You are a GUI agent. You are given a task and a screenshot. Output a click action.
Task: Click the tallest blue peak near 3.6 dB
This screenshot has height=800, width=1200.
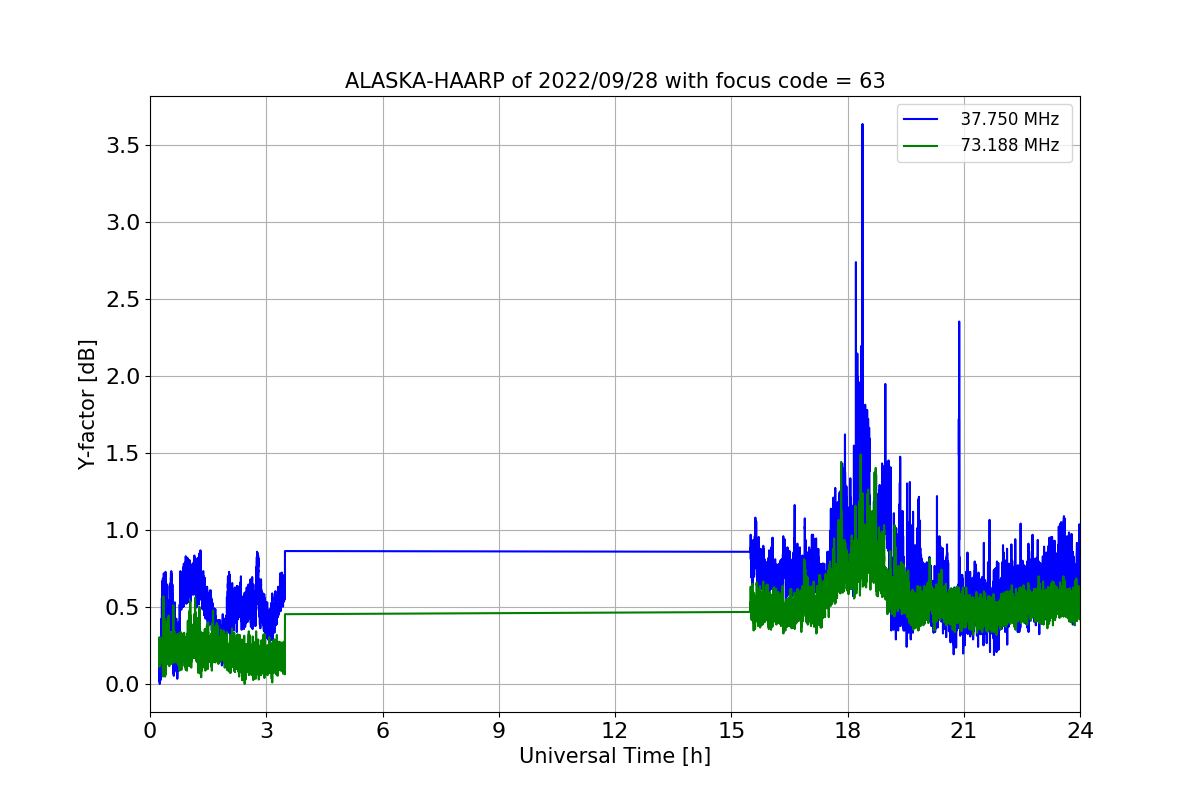pos(862,127)
